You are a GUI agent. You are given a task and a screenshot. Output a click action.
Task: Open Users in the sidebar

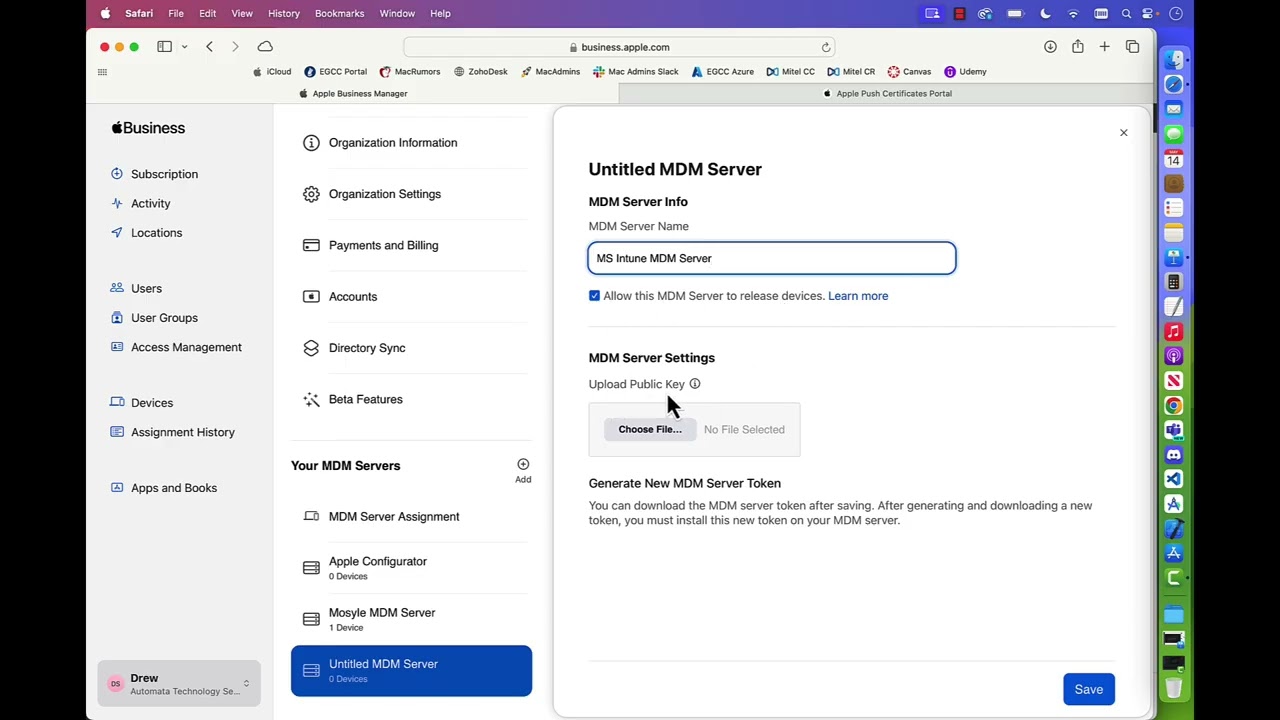pos(137,288)
